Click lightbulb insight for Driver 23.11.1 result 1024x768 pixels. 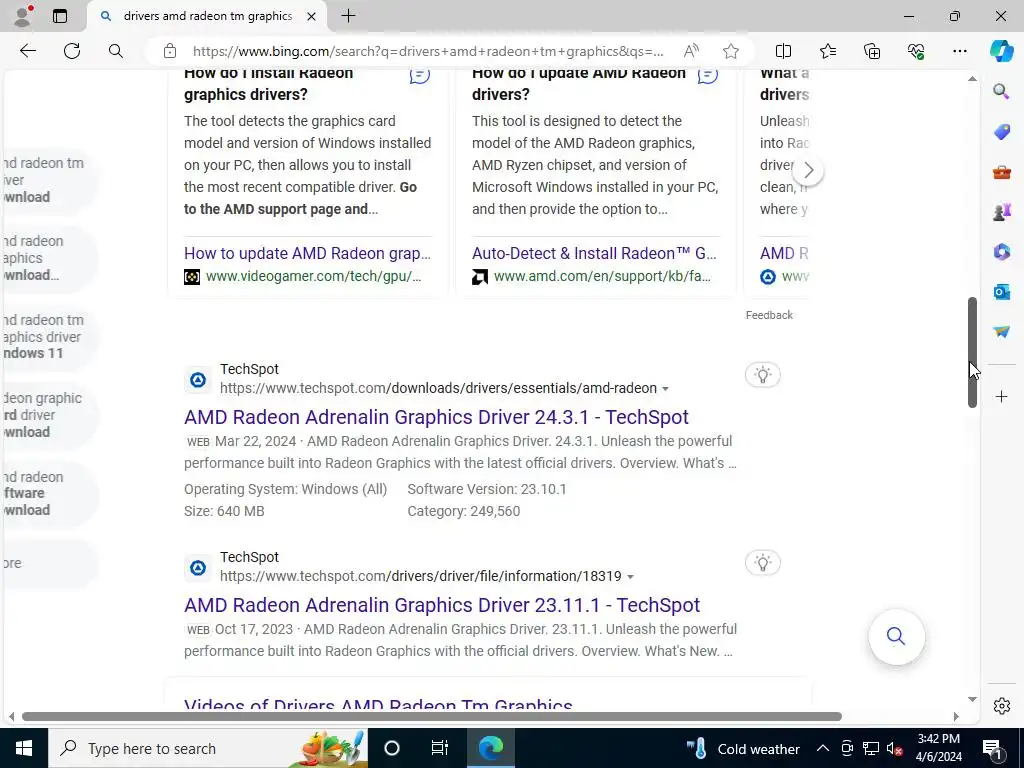tap(762, 563)
